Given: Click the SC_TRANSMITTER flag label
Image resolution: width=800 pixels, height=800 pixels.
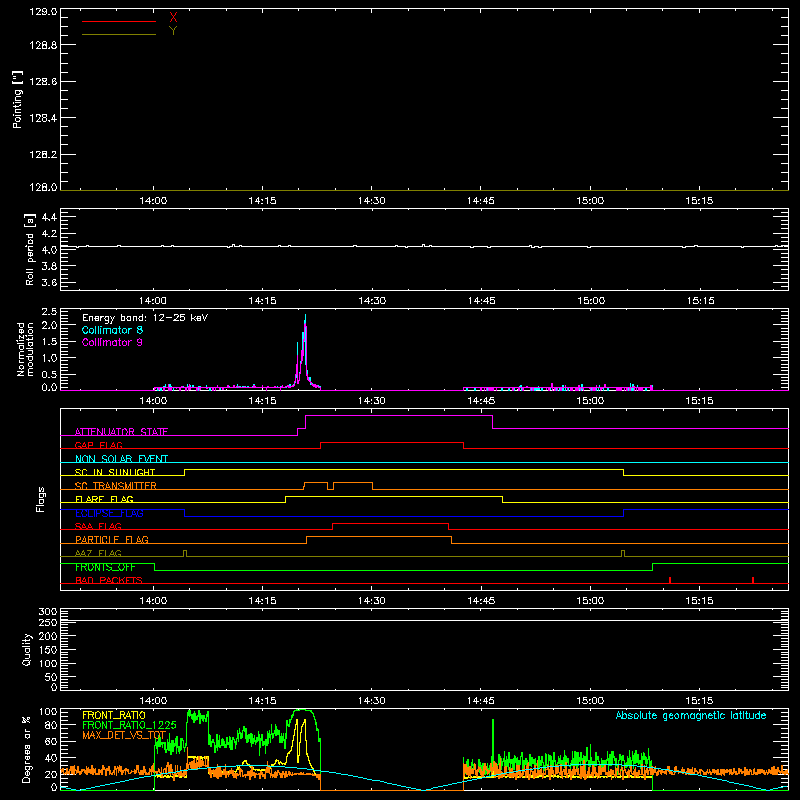Looking at the screenshot, I should (115, 486).
